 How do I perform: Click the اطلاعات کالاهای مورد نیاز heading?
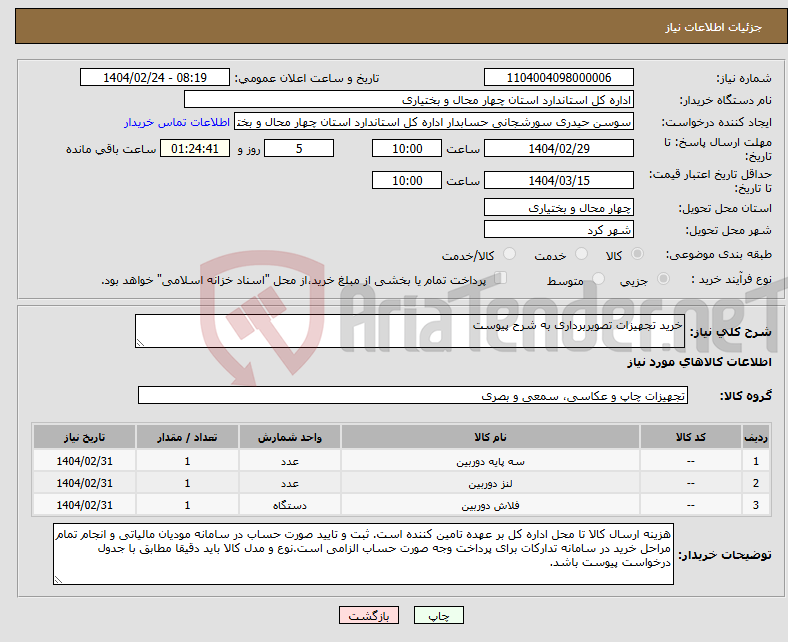coord(699,362)
